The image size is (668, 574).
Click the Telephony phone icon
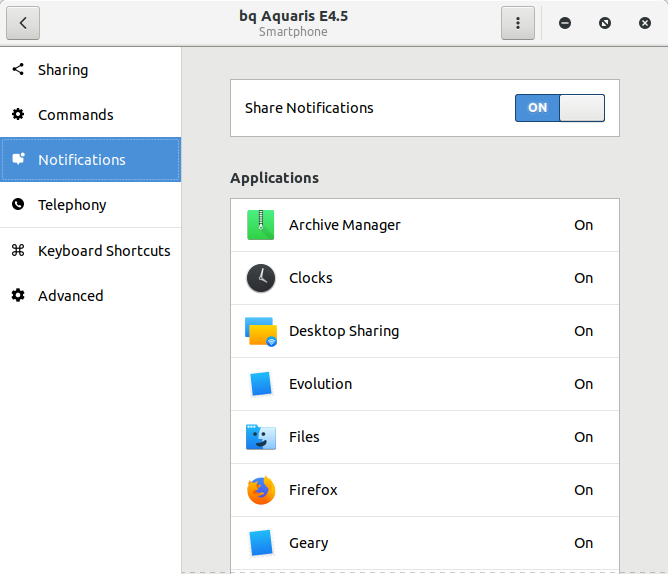pyautogui.click(x=18, y=205)
